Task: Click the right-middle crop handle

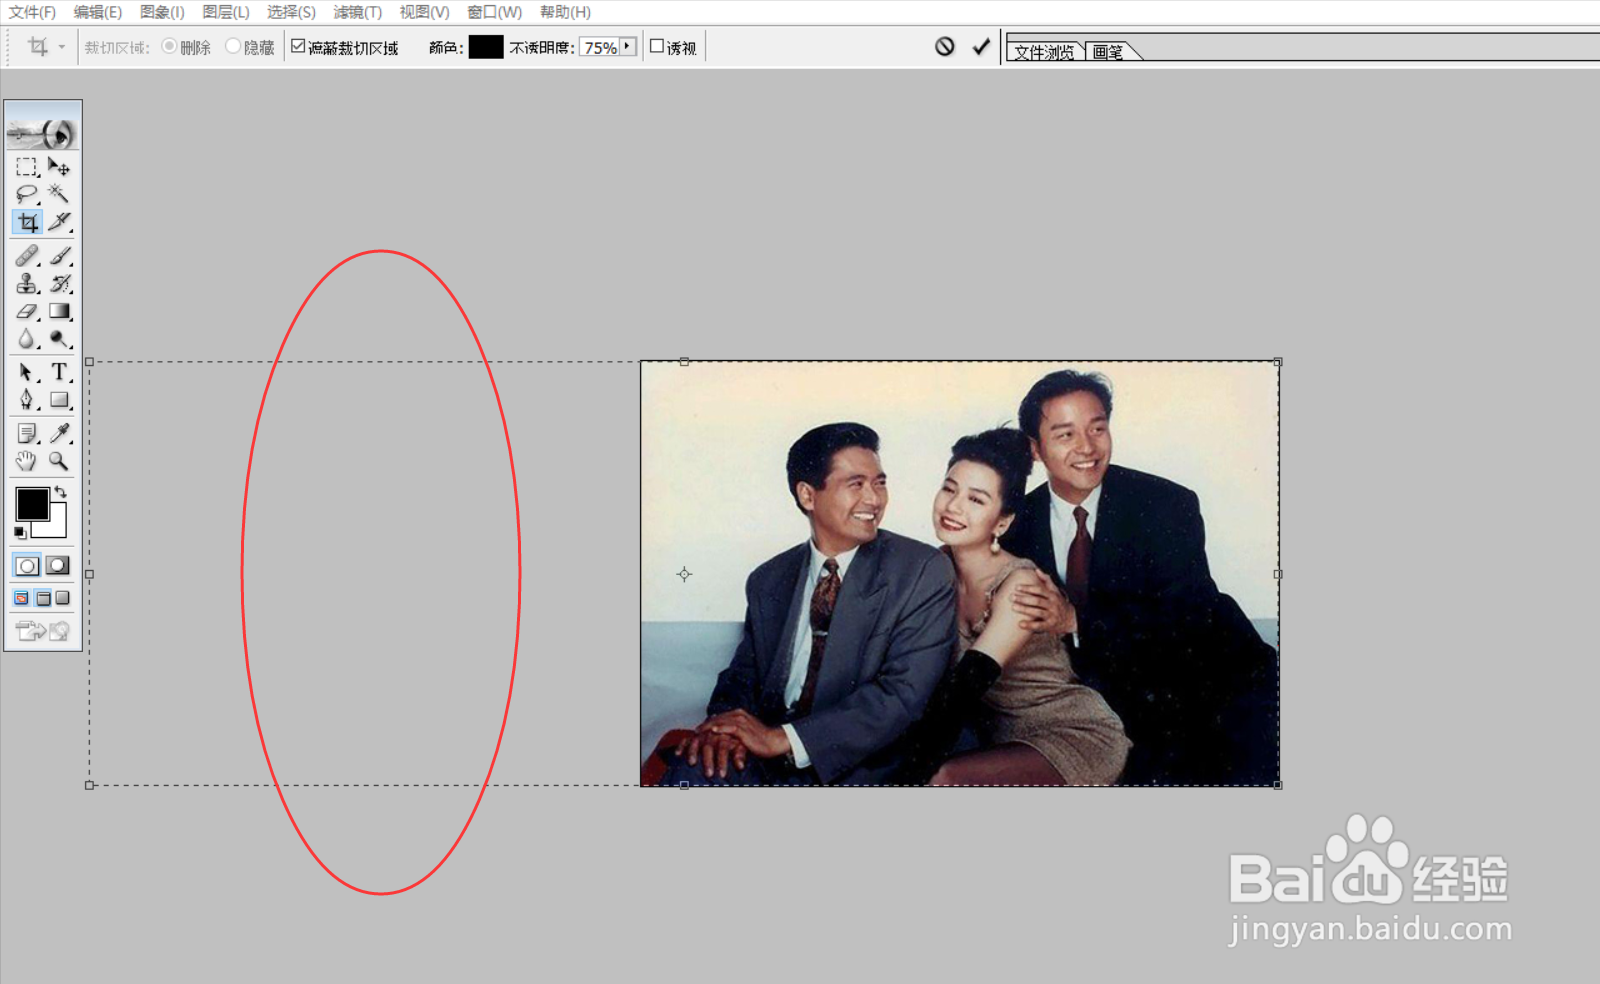Action: 1278,574
